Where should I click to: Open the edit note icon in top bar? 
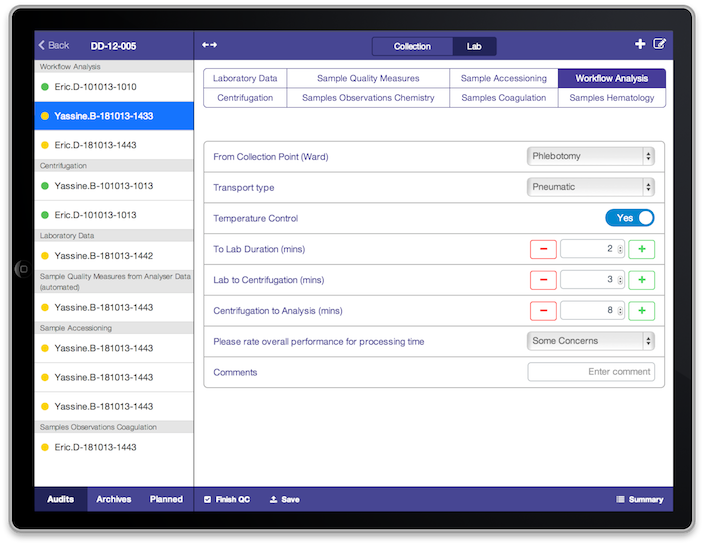coord(659,44)
